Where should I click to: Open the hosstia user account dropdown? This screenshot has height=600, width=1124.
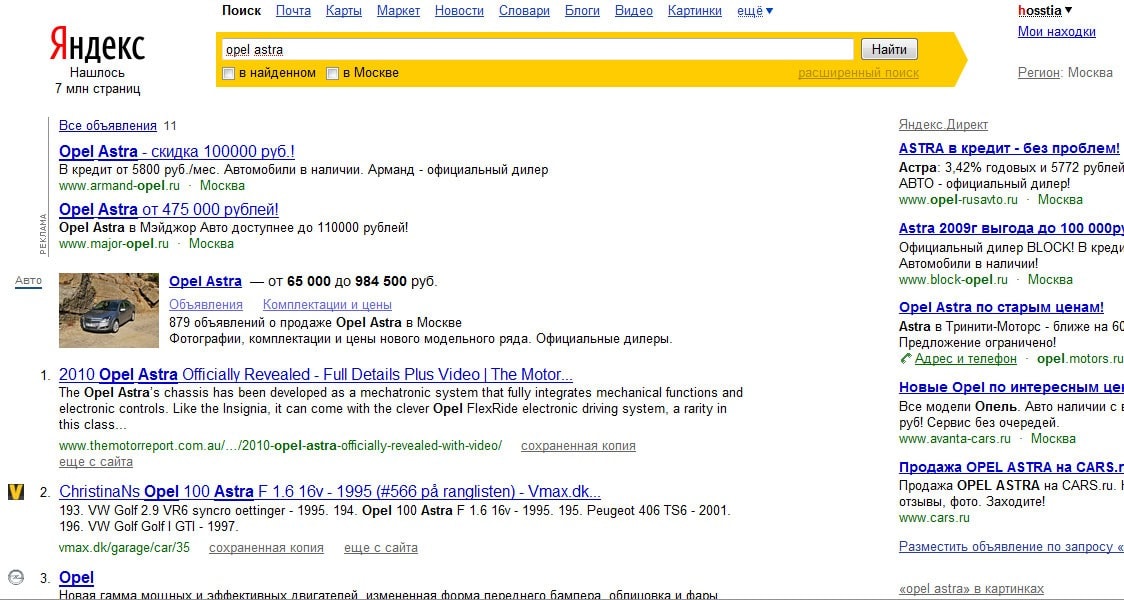[1044, 11]
